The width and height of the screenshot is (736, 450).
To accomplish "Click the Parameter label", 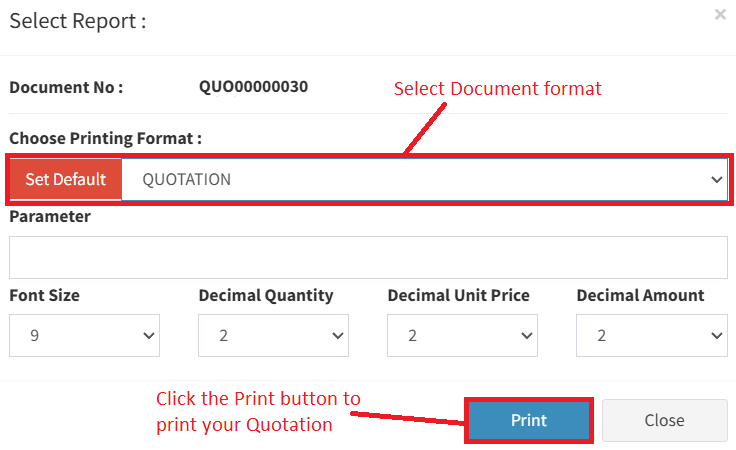I will (x=50, y=216).
